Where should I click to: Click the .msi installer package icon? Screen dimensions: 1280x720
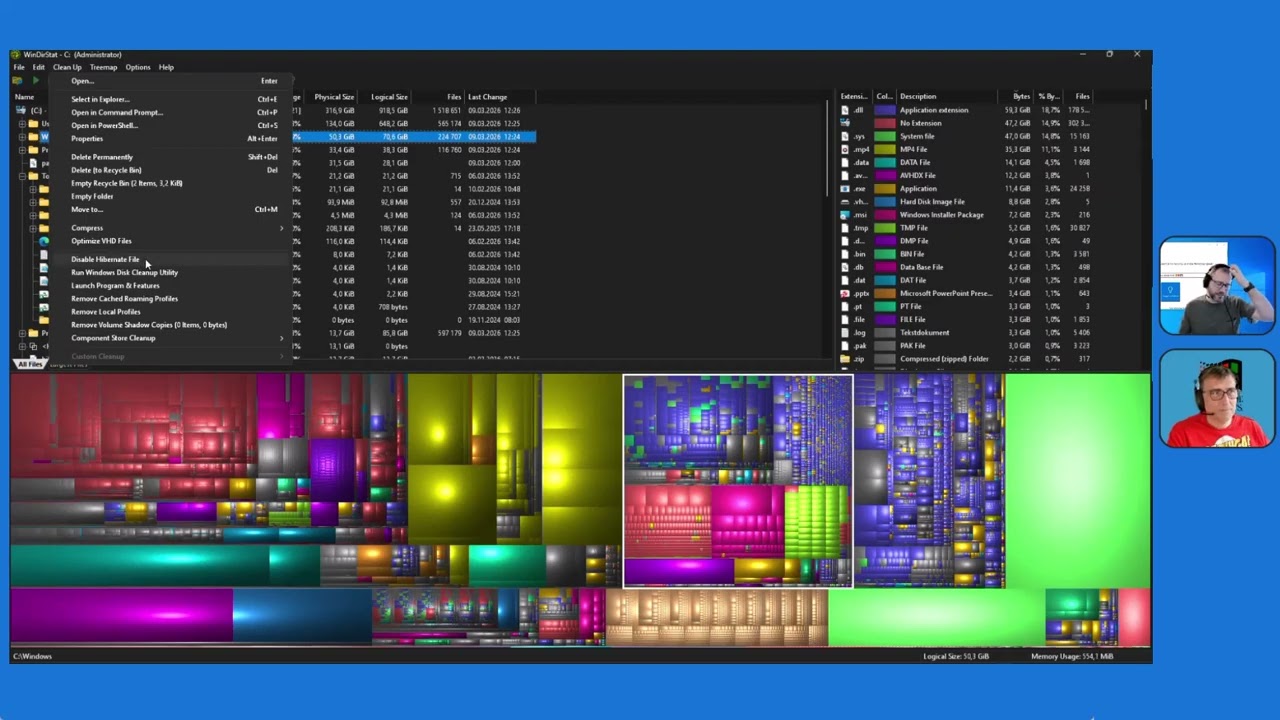[x=845, y=215]
